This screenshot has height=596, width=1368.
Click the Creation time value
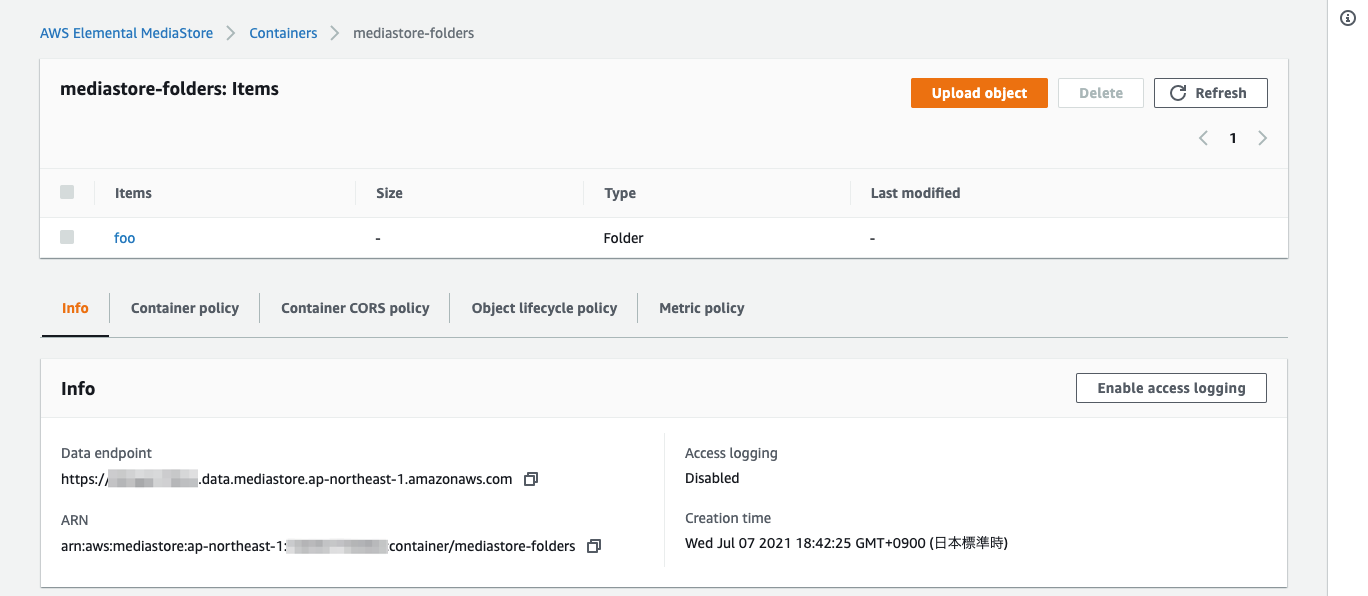846,544
